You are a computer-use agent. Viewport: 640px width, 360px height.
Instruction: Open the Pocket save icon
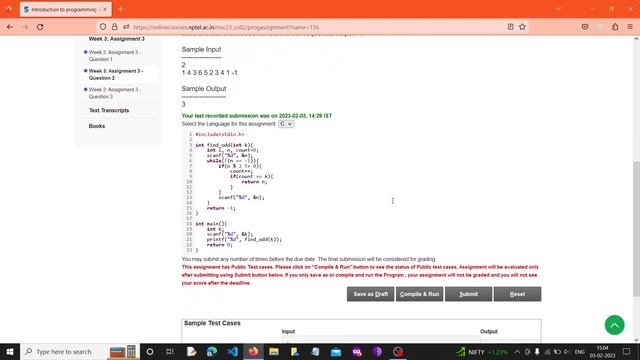coord(585,27)
